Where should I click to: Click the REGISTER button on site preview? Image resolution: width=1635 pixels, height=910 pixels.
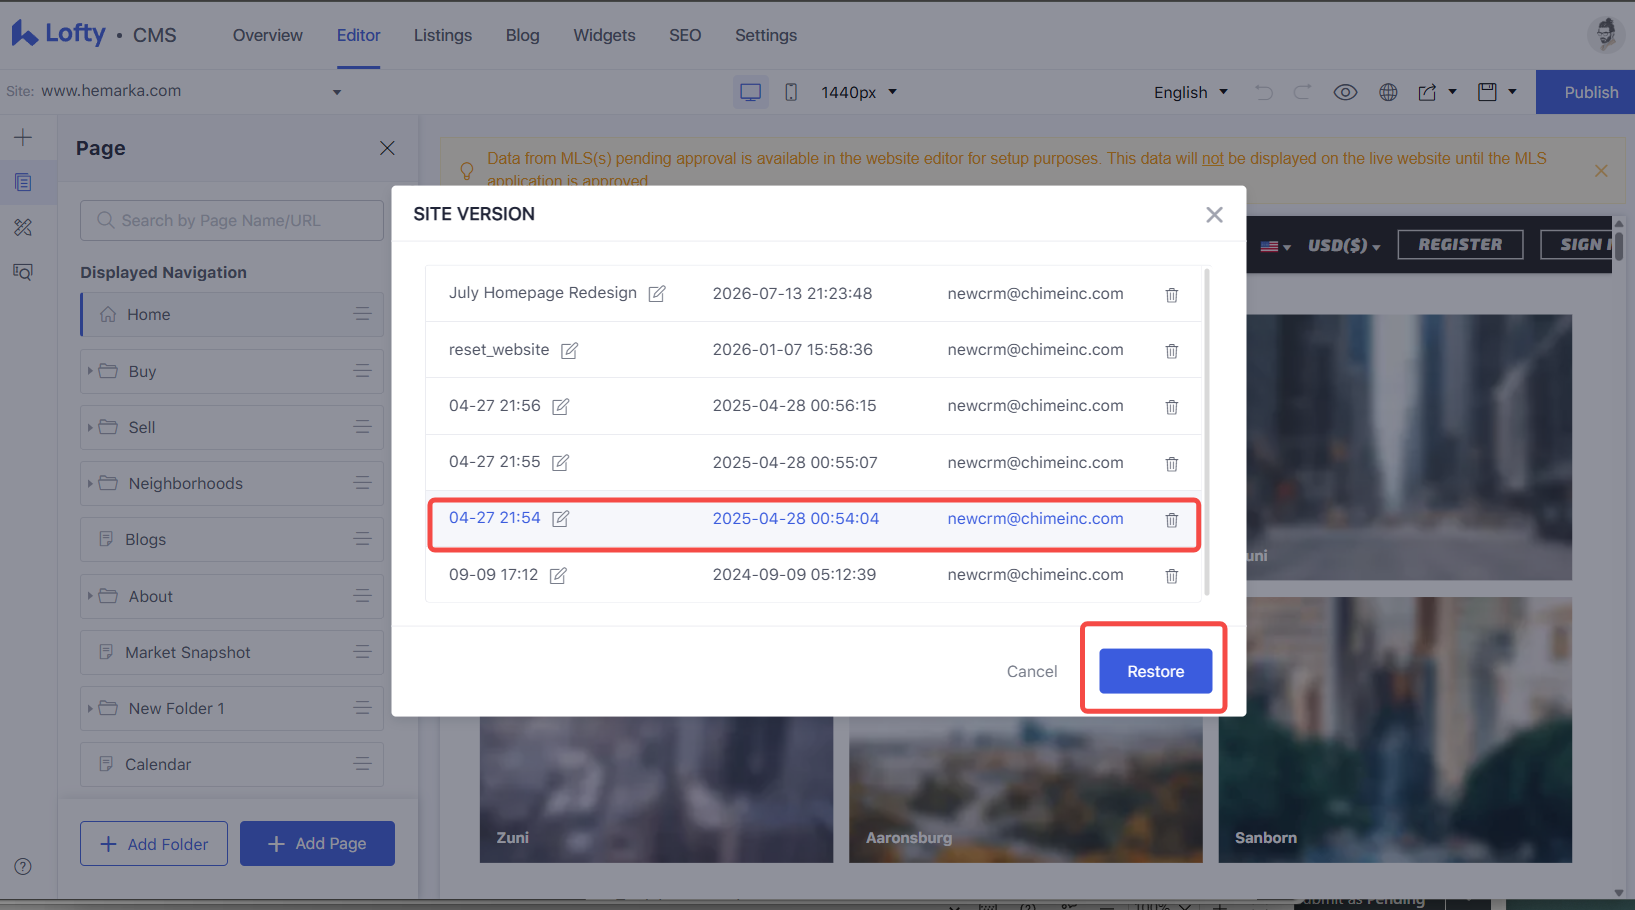[x=1460, y=245]
